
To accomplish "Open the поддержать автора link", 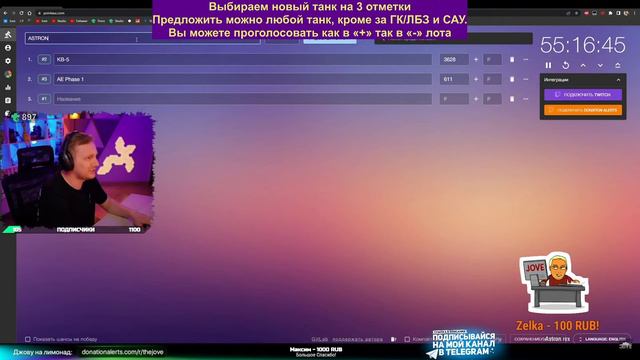I will click(357, 339).
